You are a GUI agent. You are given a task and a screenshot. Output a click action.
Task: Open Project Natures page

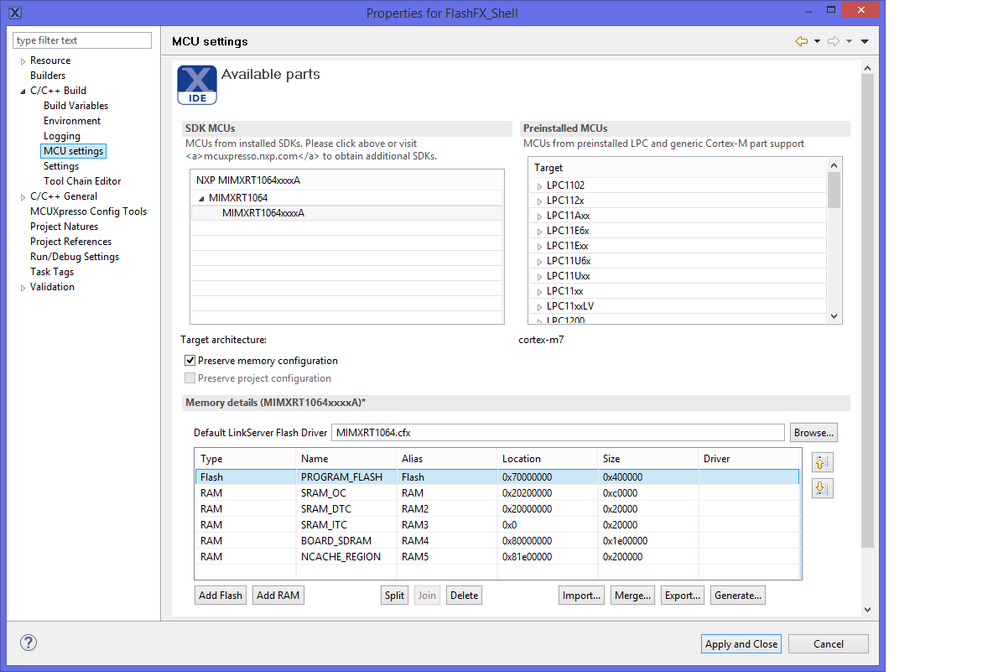64,227
